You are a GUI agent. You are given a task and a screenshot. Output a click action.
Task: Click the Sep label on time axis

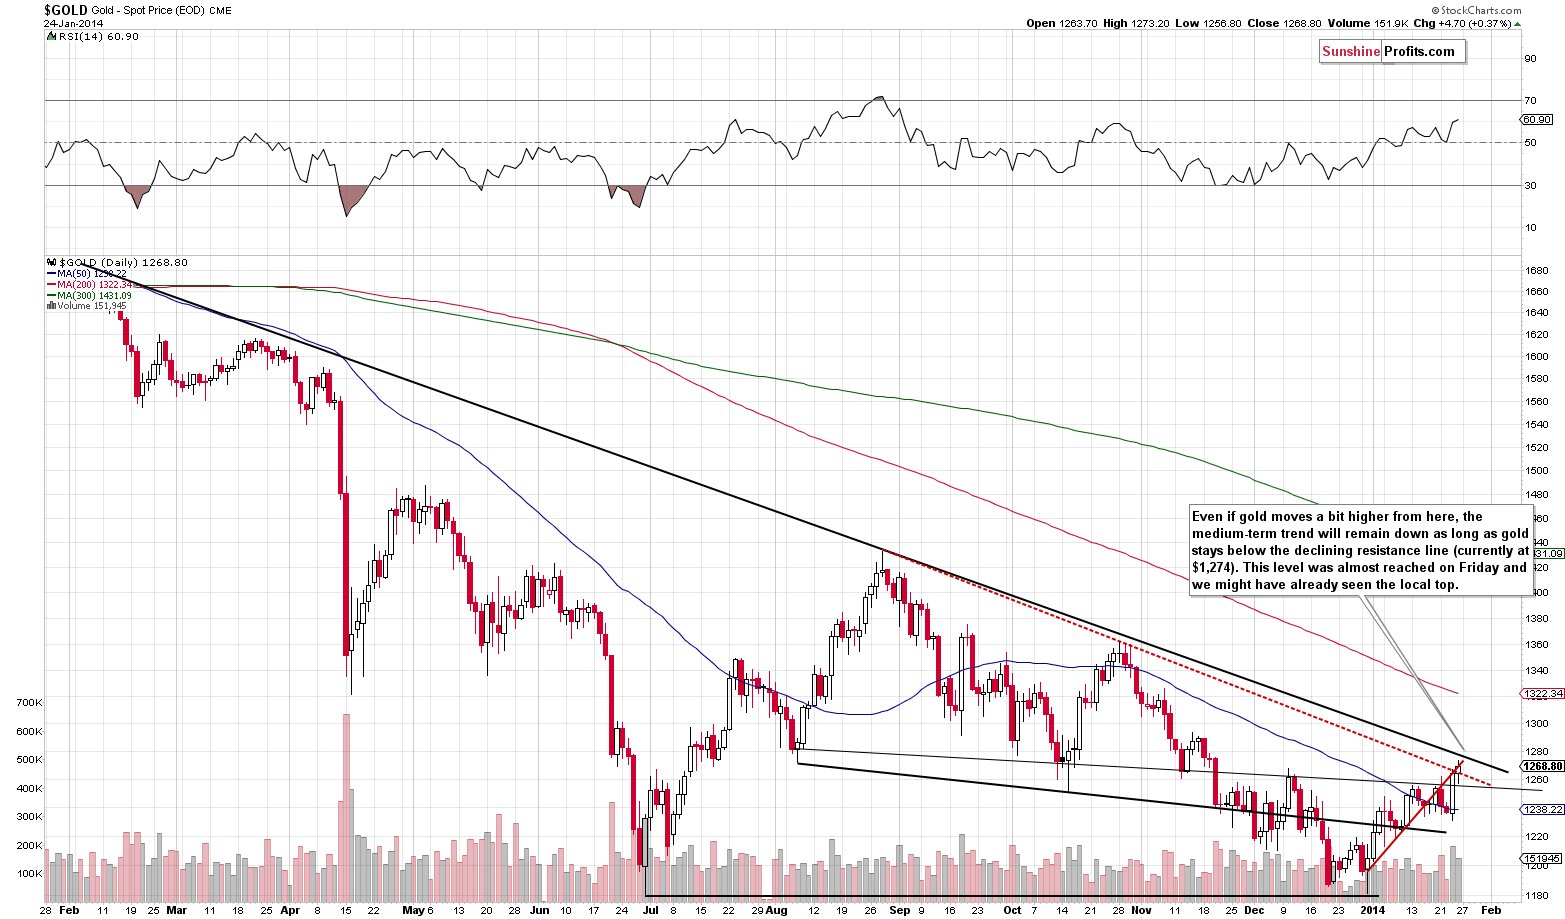pos(900,911)
